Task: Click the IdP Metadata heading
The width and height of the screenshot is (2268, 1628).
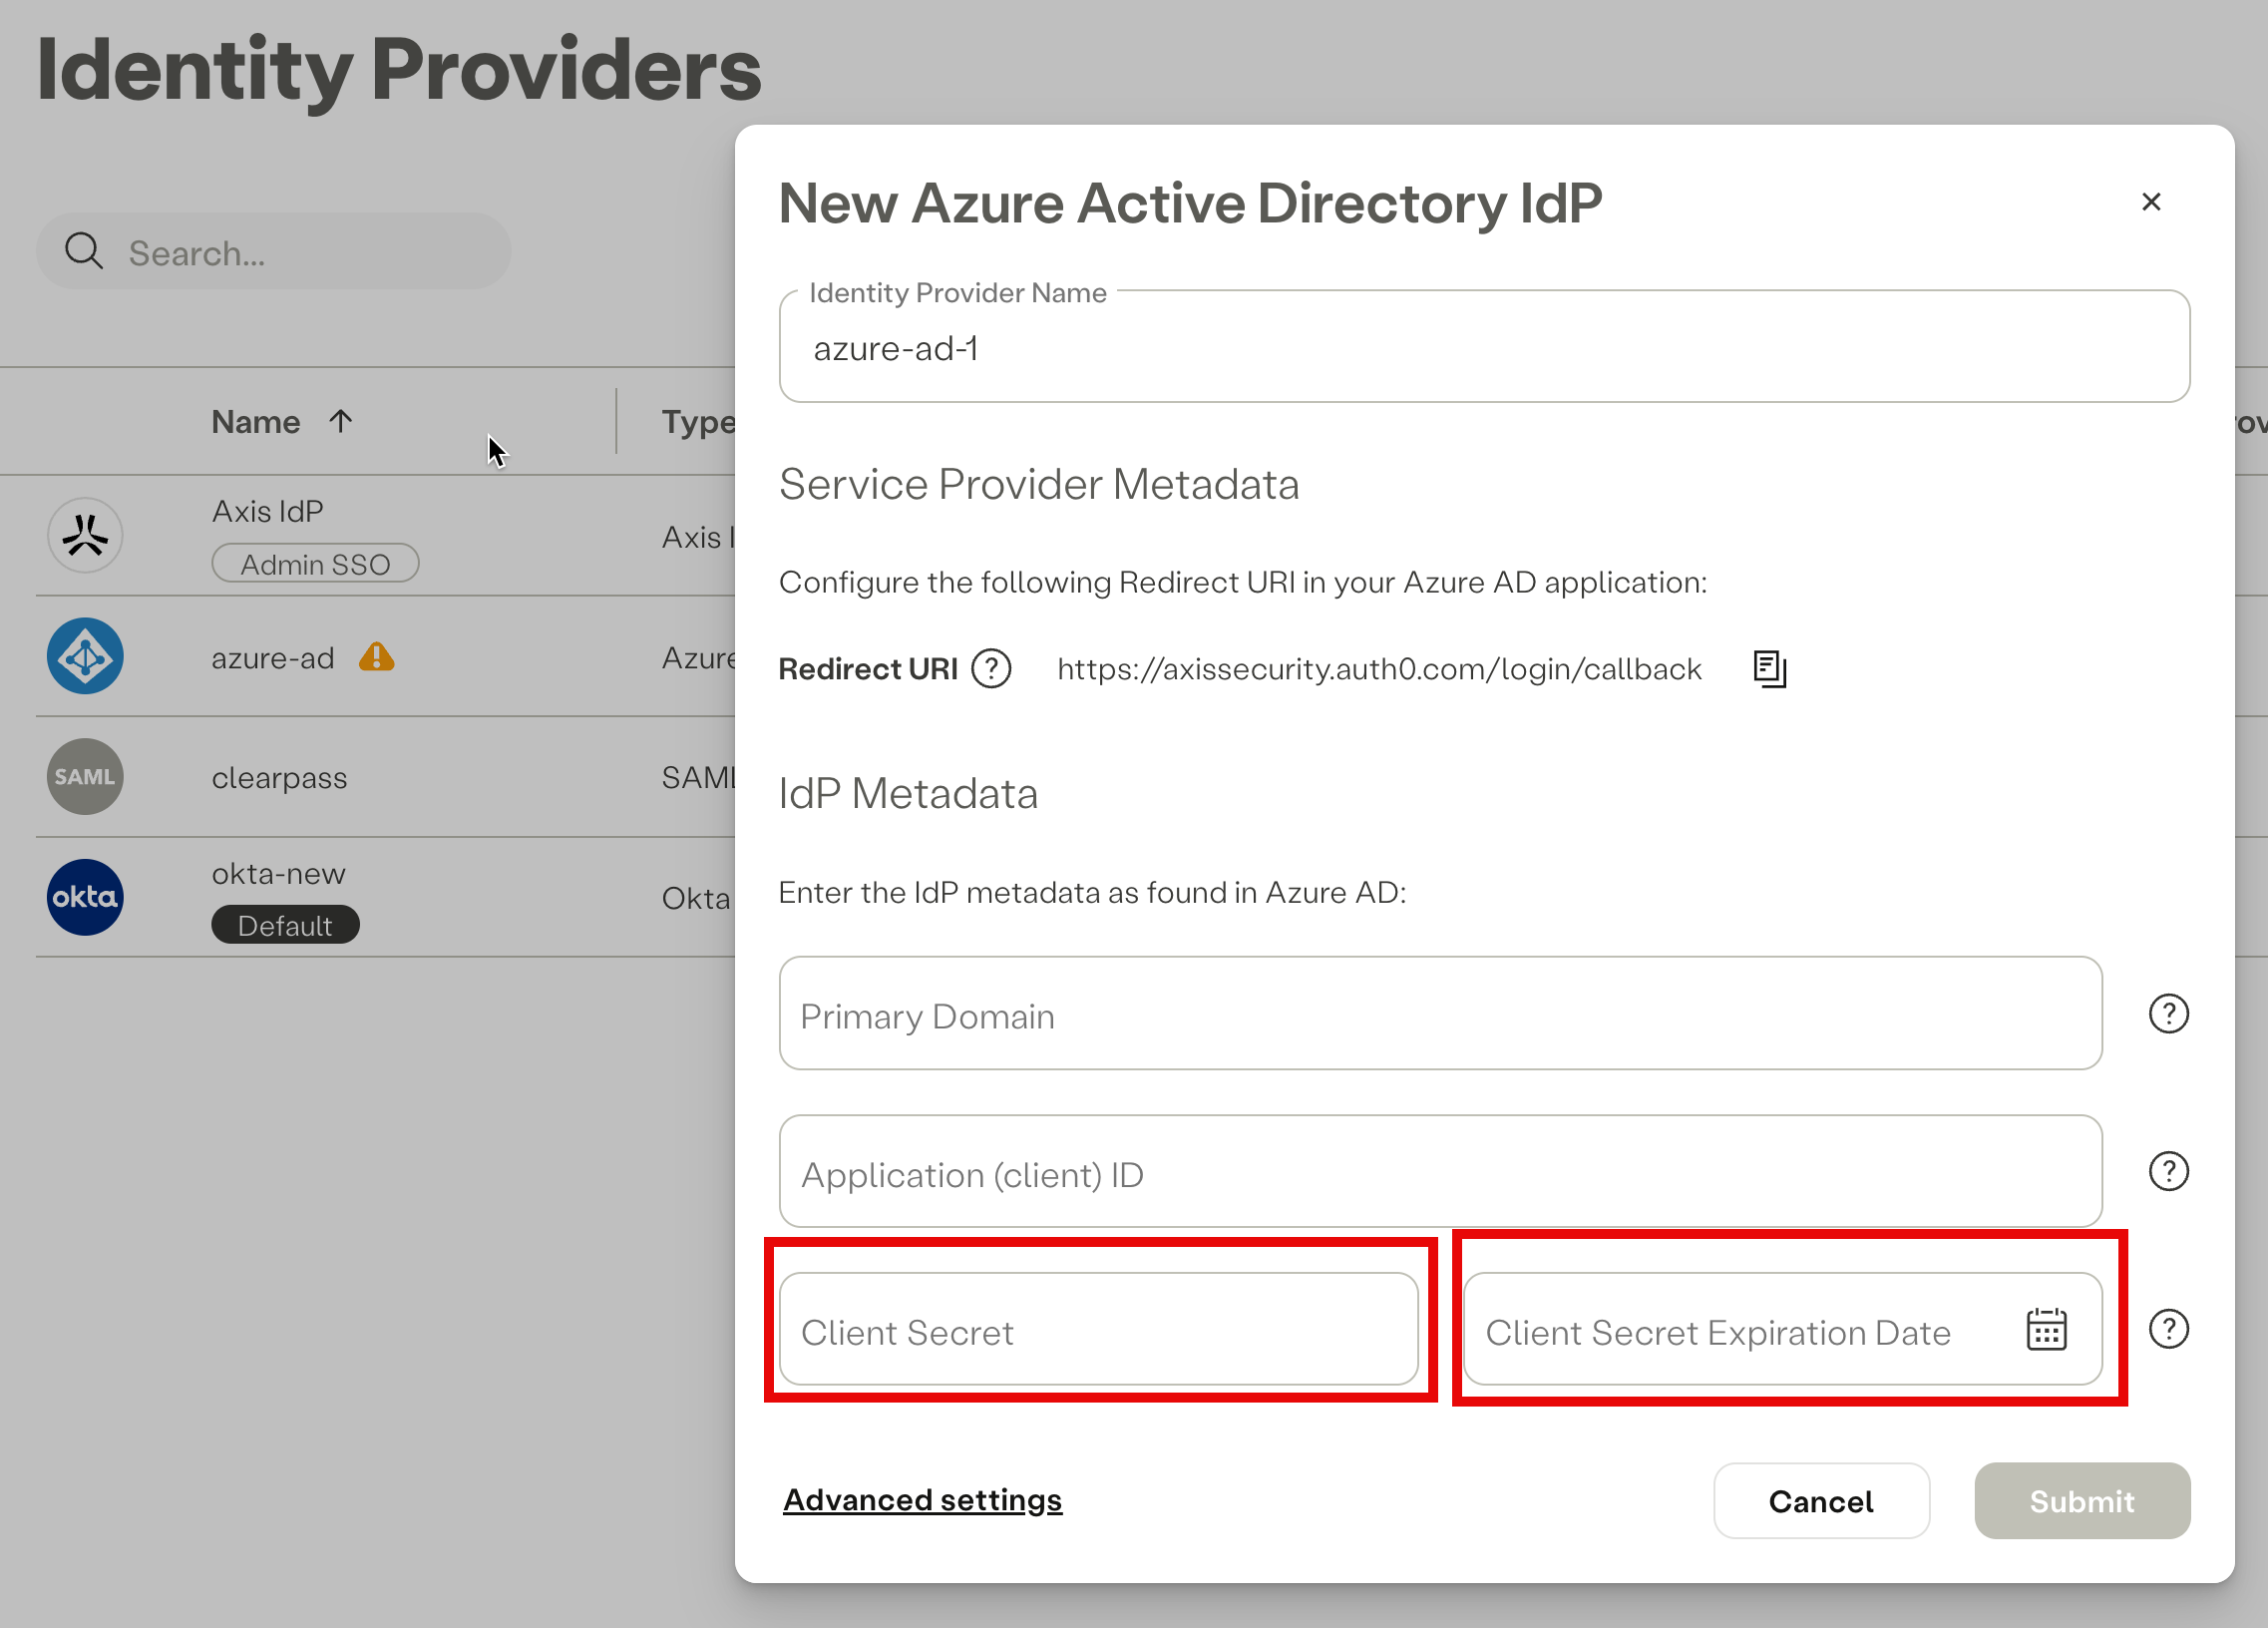Action: click(x=908, y=794)
